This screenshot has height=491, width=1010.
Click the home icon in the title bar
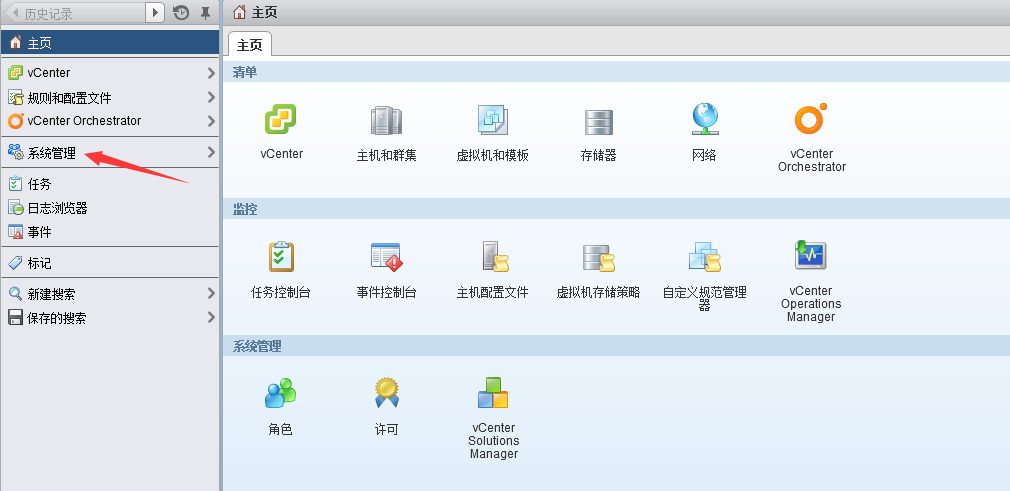point(240,12)
